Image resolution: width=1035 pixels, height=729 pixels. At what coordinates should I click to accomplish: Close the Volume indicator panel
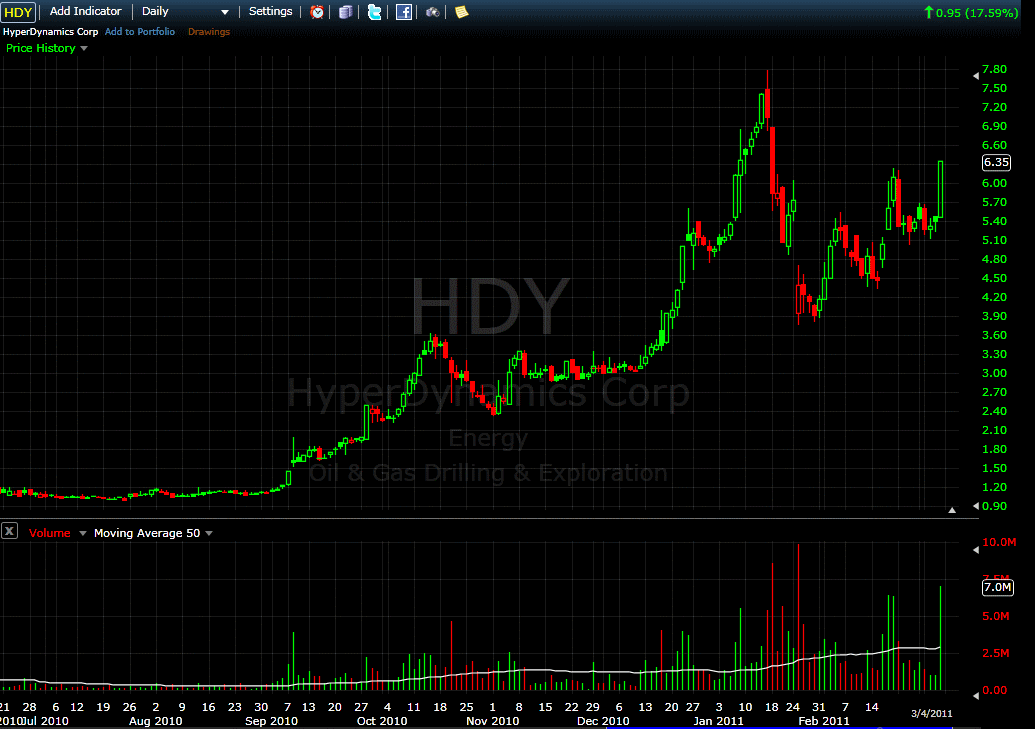[x=9, y=531]
